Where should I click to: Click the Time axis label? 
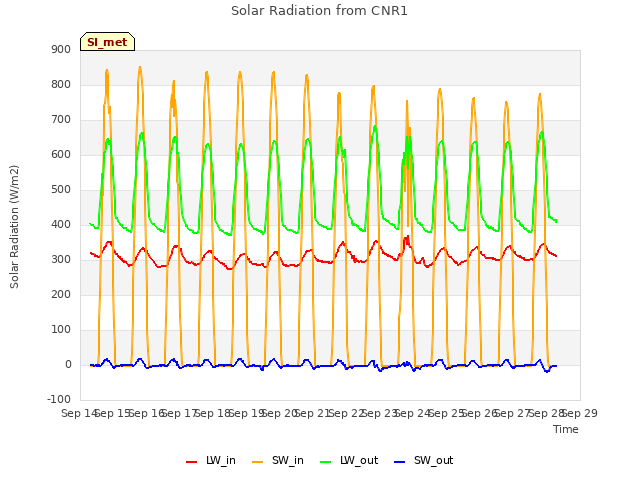[566, 429]
